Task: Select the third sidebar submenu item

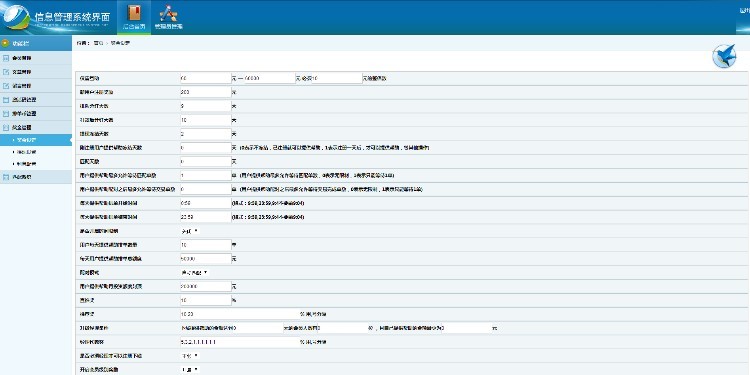Action: tap(36, 164)
